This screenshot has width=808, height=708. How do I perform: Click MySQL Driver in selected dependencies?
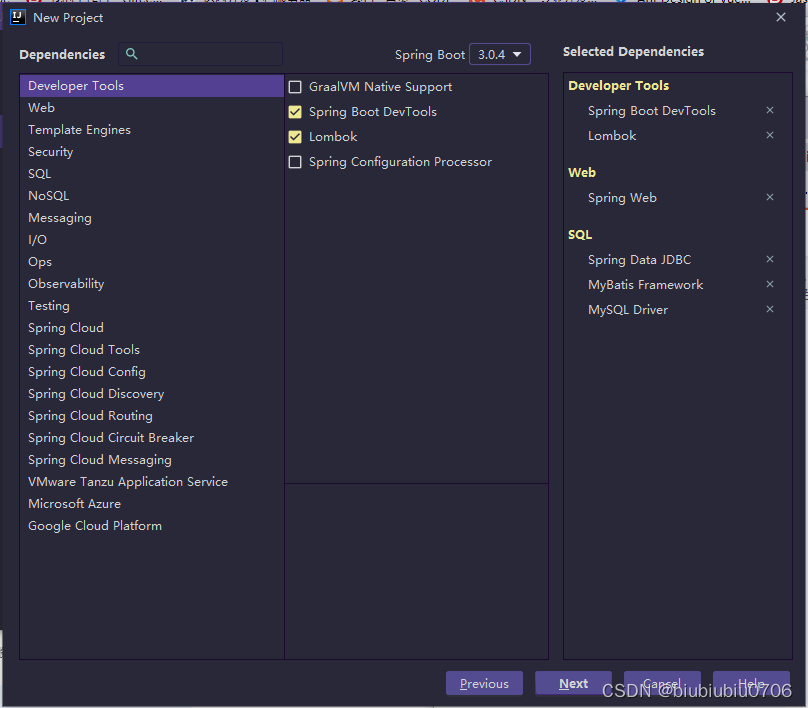(x=628, y=310)
